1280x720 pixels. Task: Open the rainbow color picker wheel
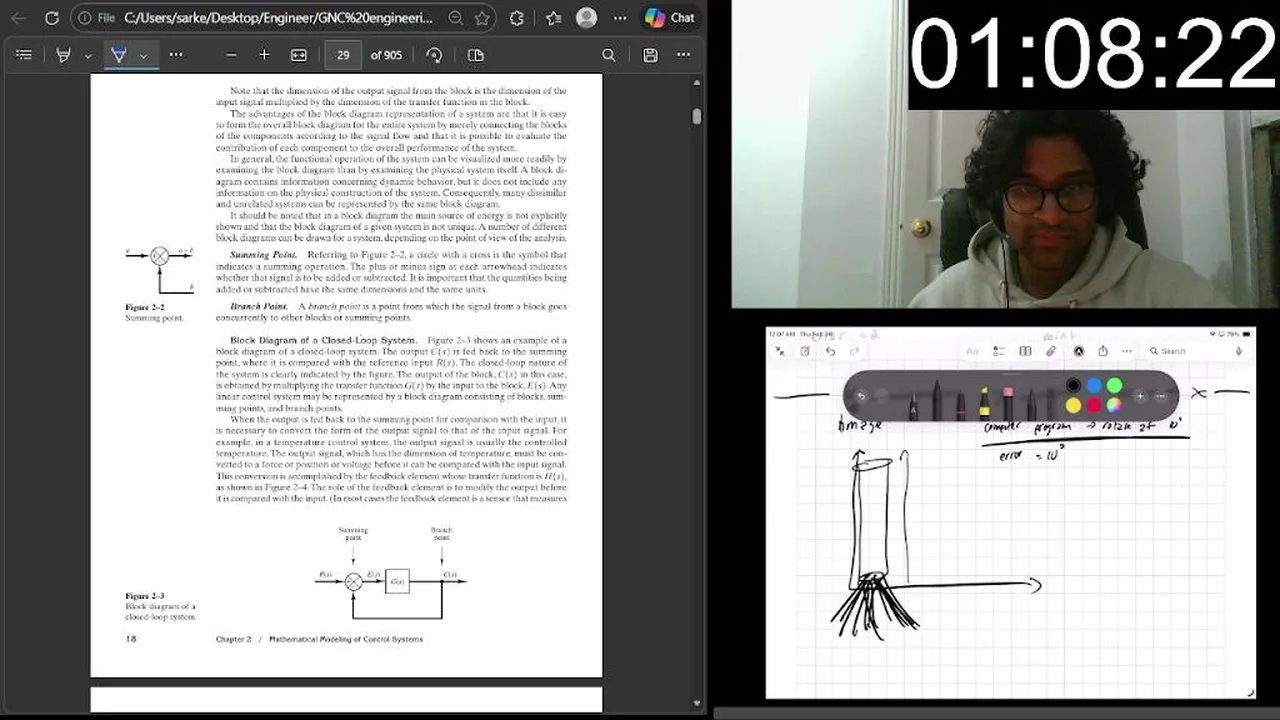tap(1114, 405)
